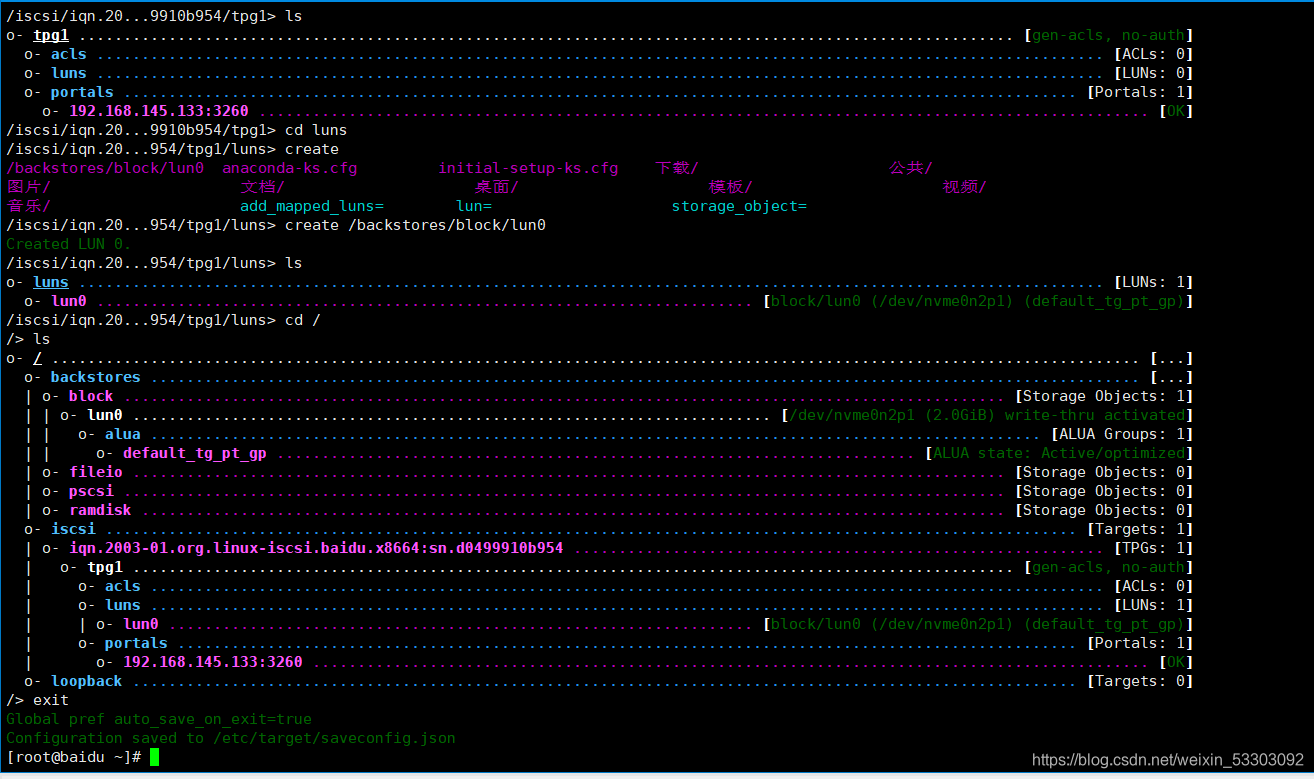The height and width of the screenshot is (779, 1314).
Task: Select the 'iscsi' tree node
Action: coord(73,529)
